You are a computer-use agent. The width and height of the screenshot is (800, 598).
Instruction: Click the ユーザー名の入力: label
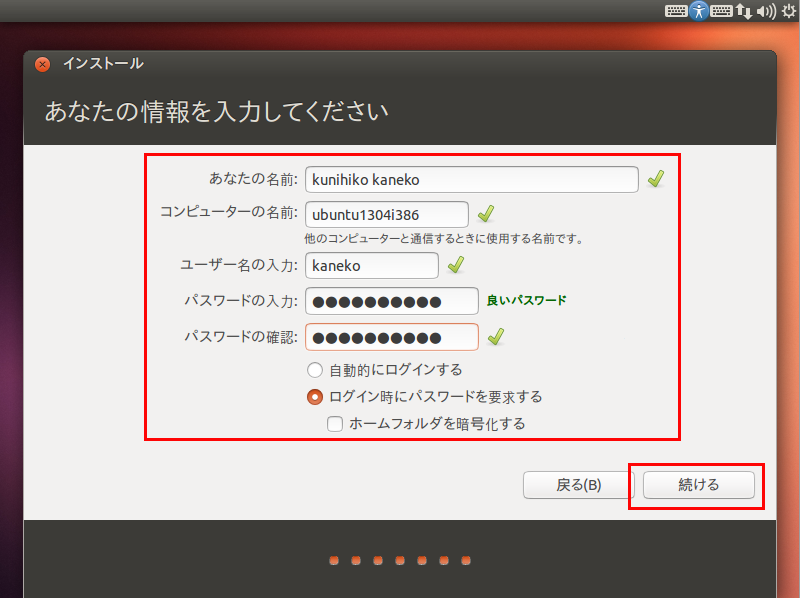tap(239, 265)
